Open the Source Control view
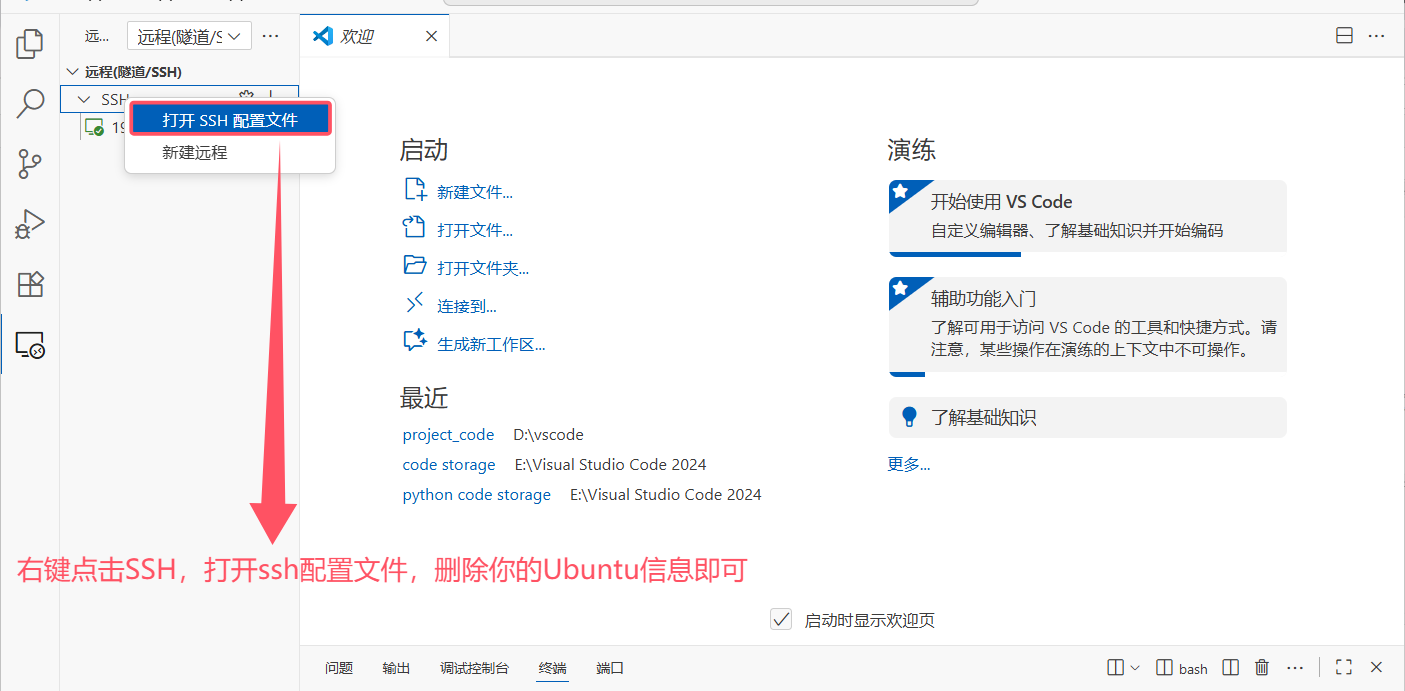This screenshot has height=691, width=1405. tap(29, 163)
